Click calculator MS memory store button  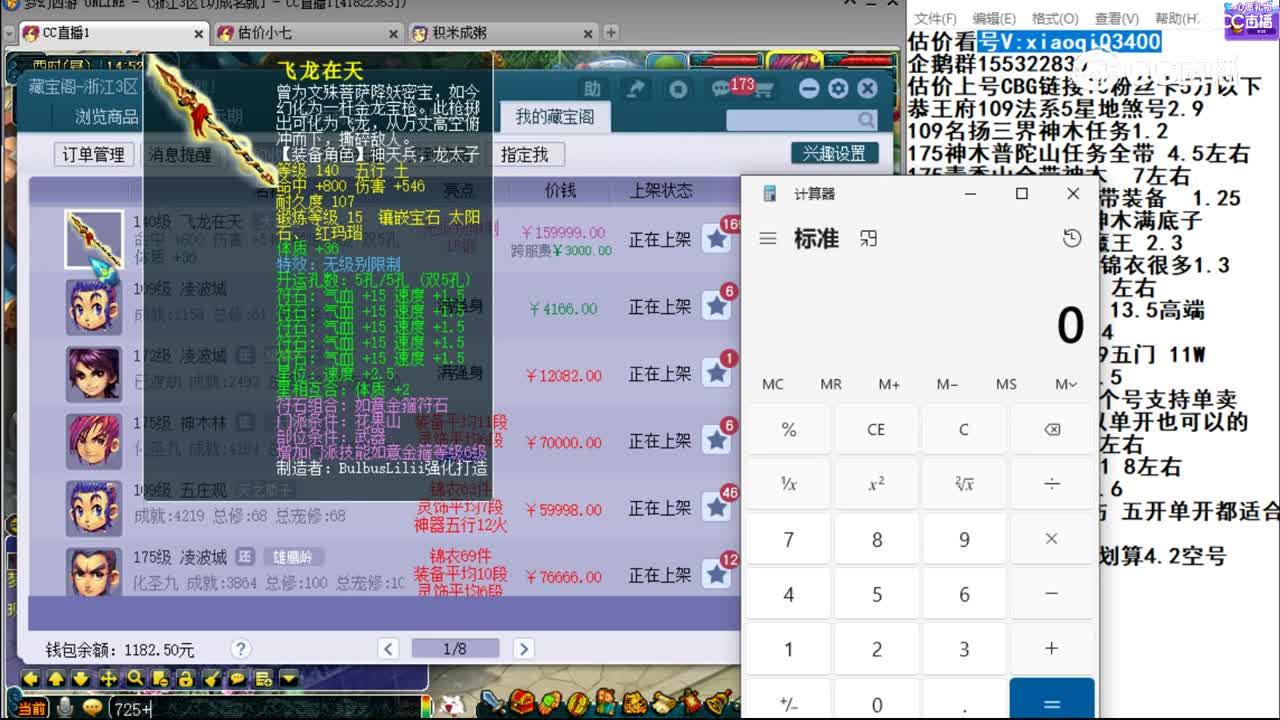(1006, 384)
